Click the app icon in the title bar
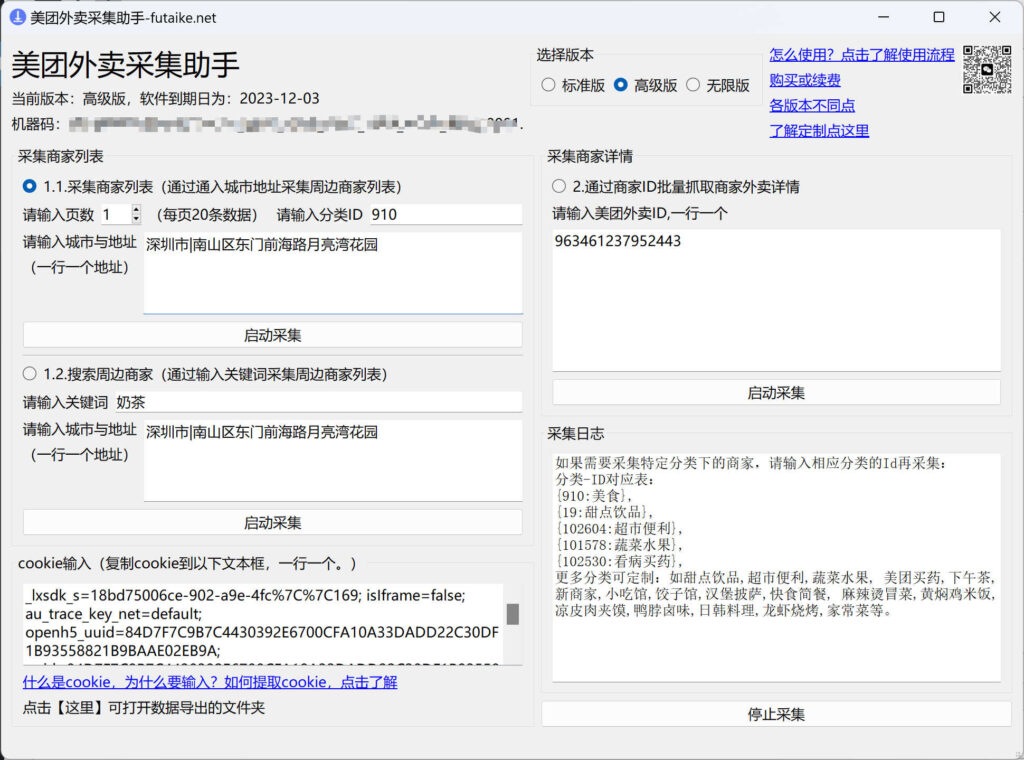 pyautogui.click(x=18, y=17)
